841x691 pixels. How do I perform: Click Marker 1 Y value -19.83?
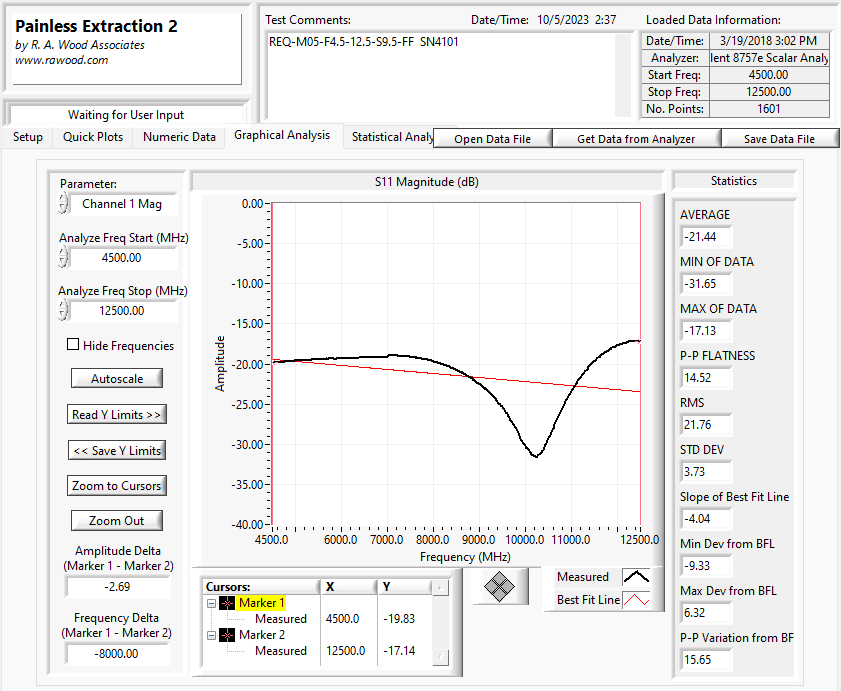(399, 619)
